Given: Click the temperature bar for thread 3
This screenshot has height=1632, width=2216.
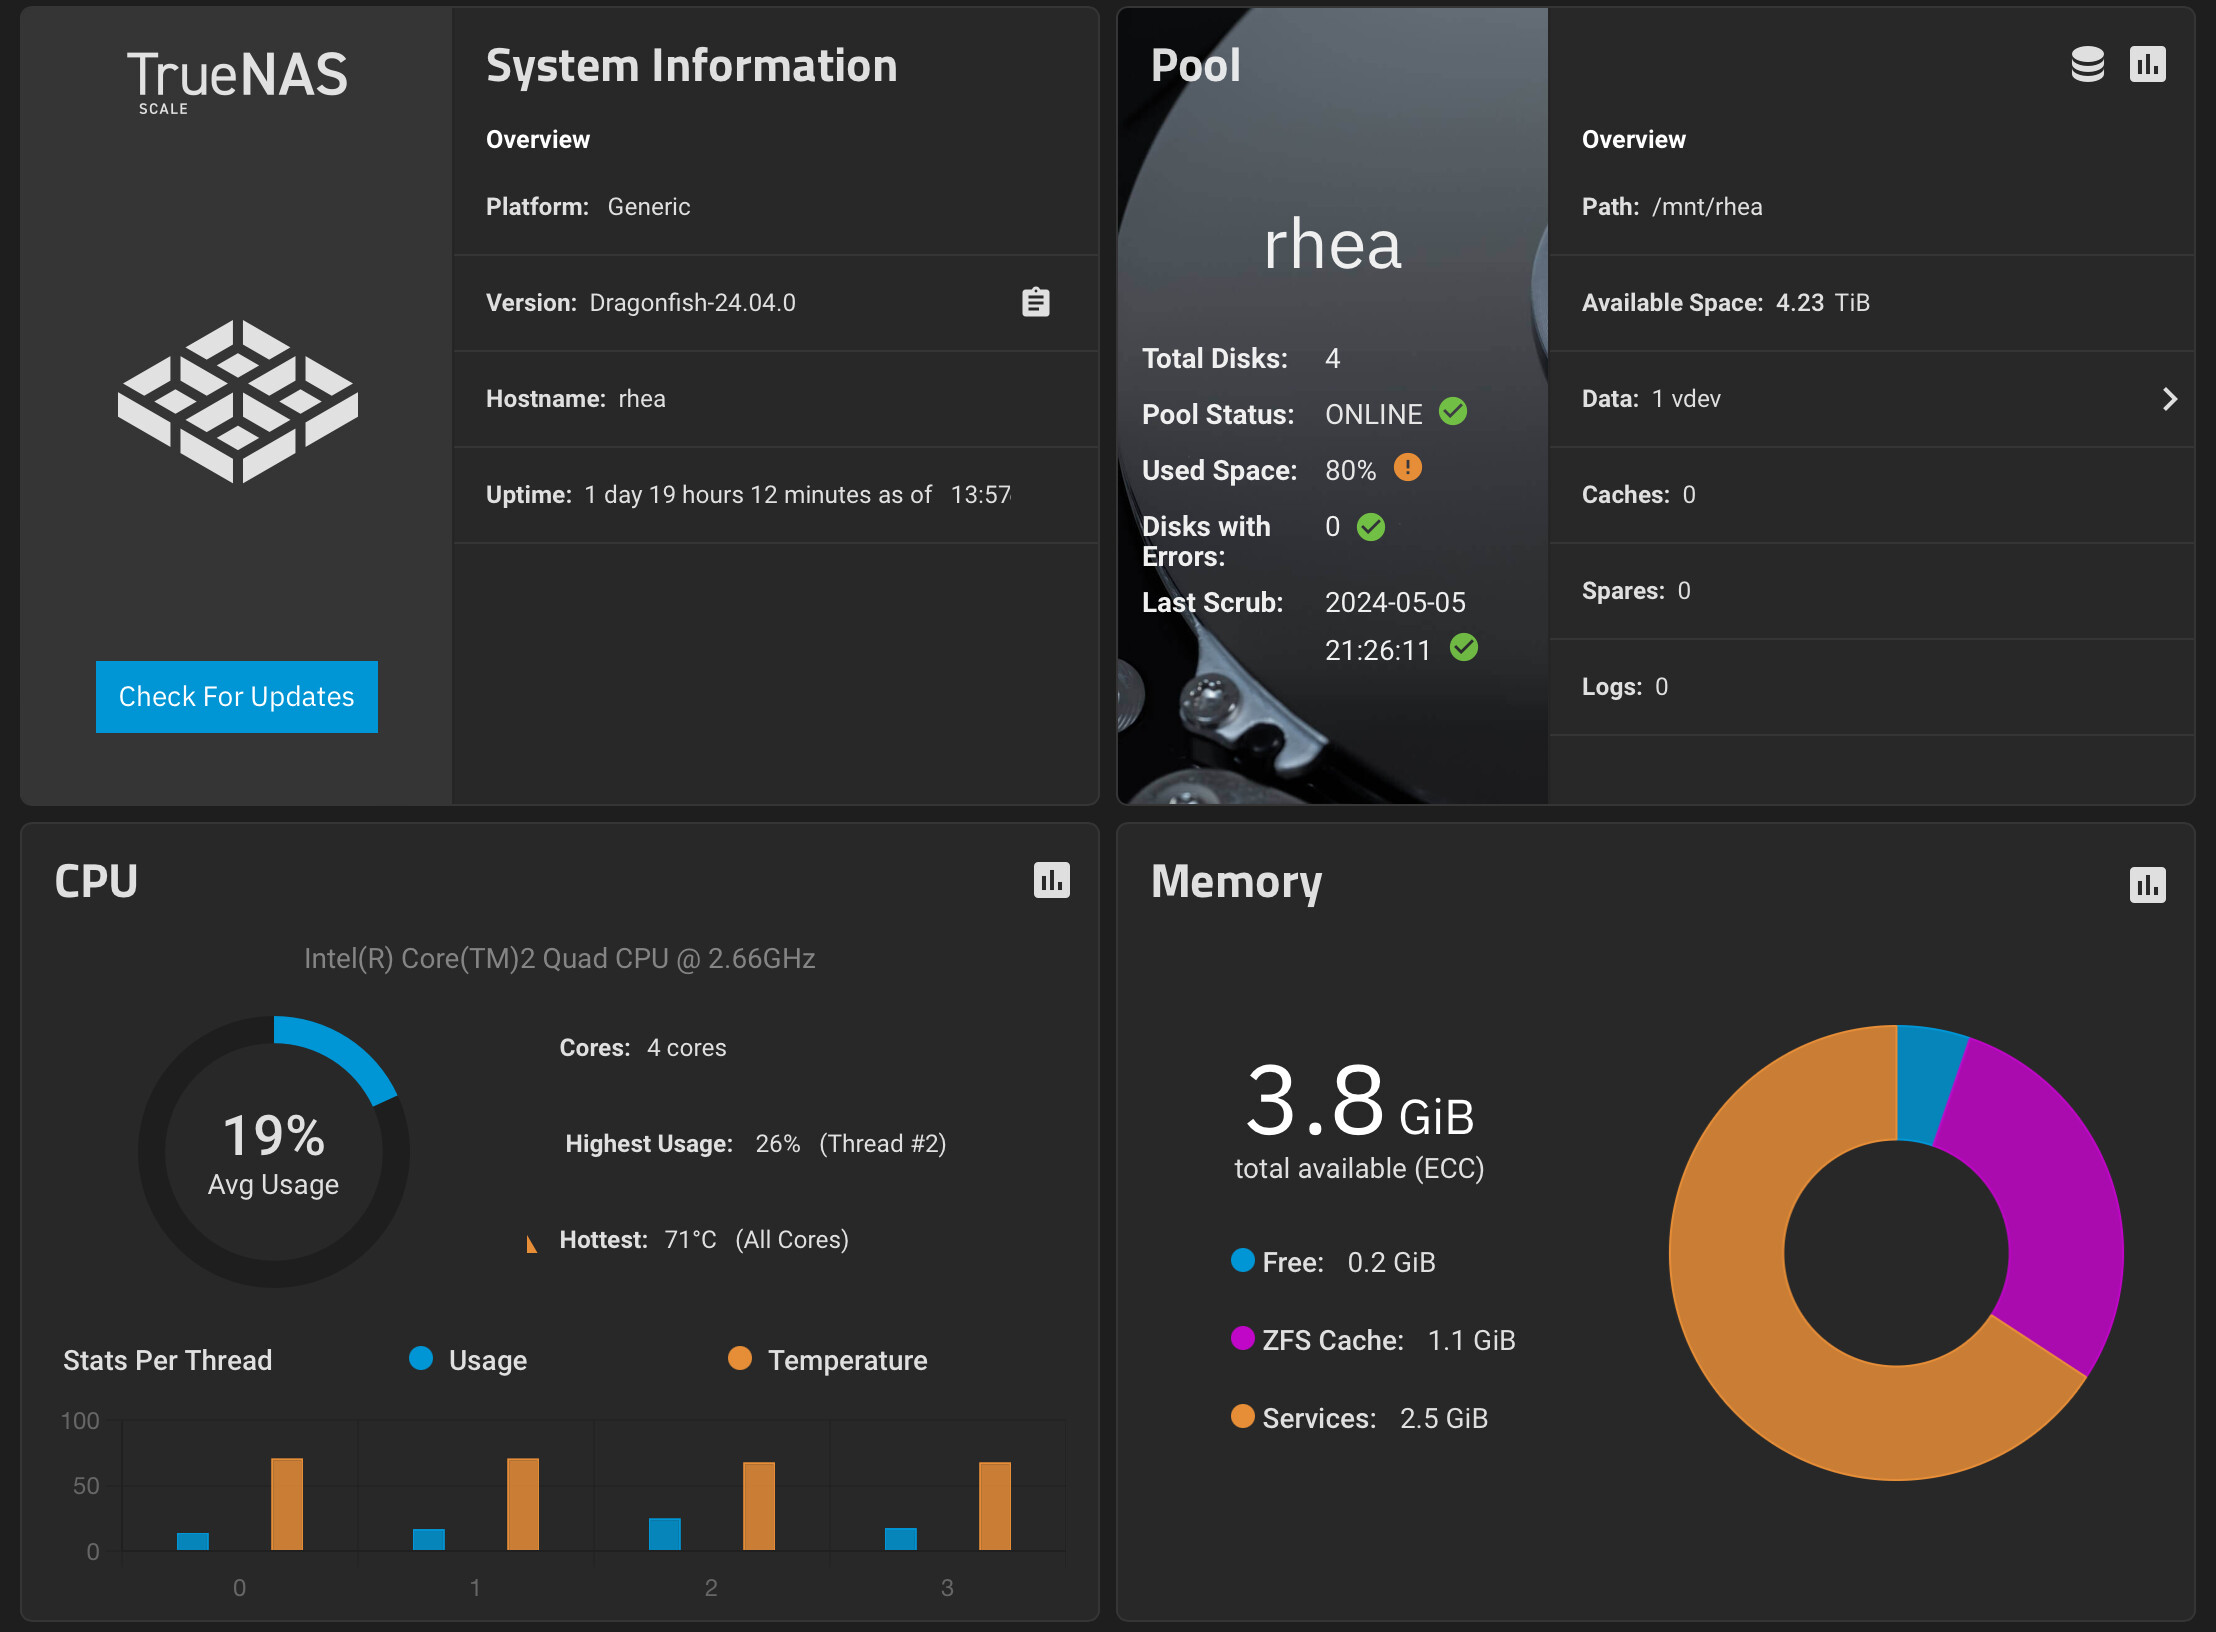Looking at the screenshot, I should click(994, 1505).
